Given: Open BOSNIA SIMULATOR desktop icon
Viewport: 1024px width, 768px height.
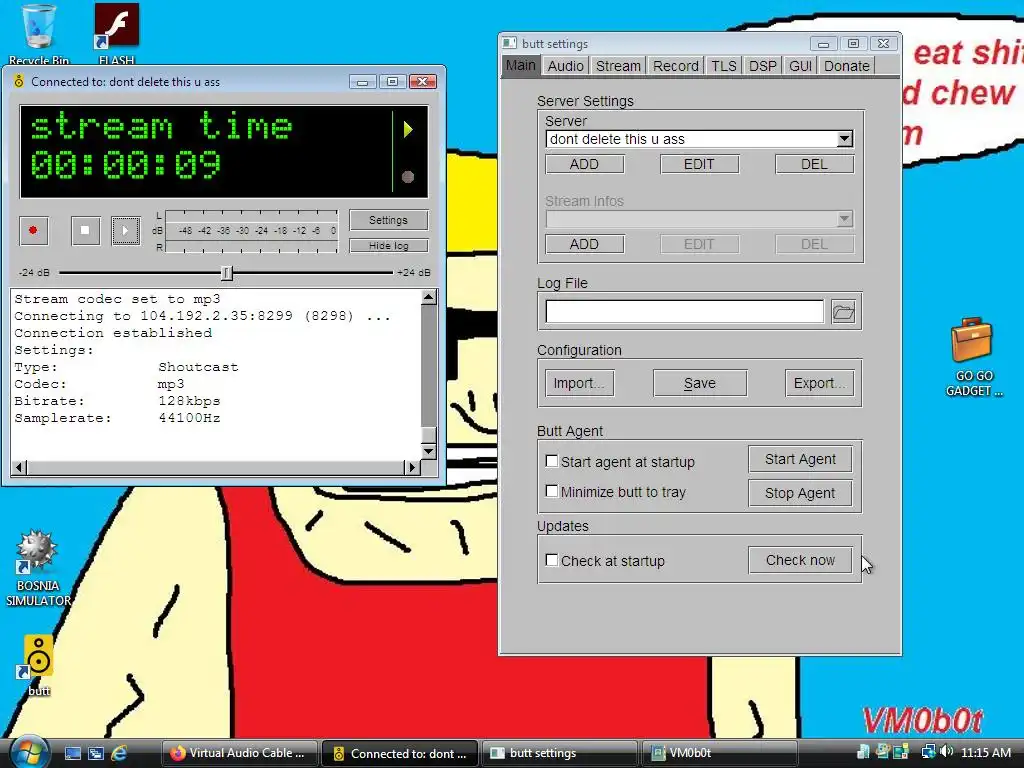Looking at the screenshot, I should [38, 568].
